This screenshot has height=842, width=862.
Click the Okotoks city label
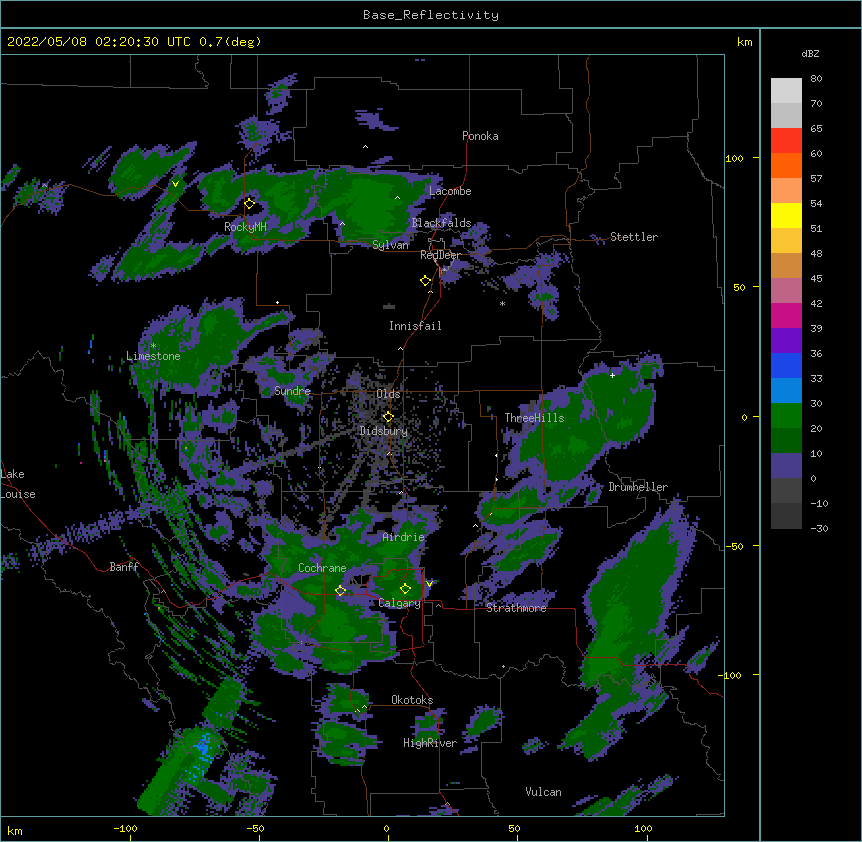[412, 700]
